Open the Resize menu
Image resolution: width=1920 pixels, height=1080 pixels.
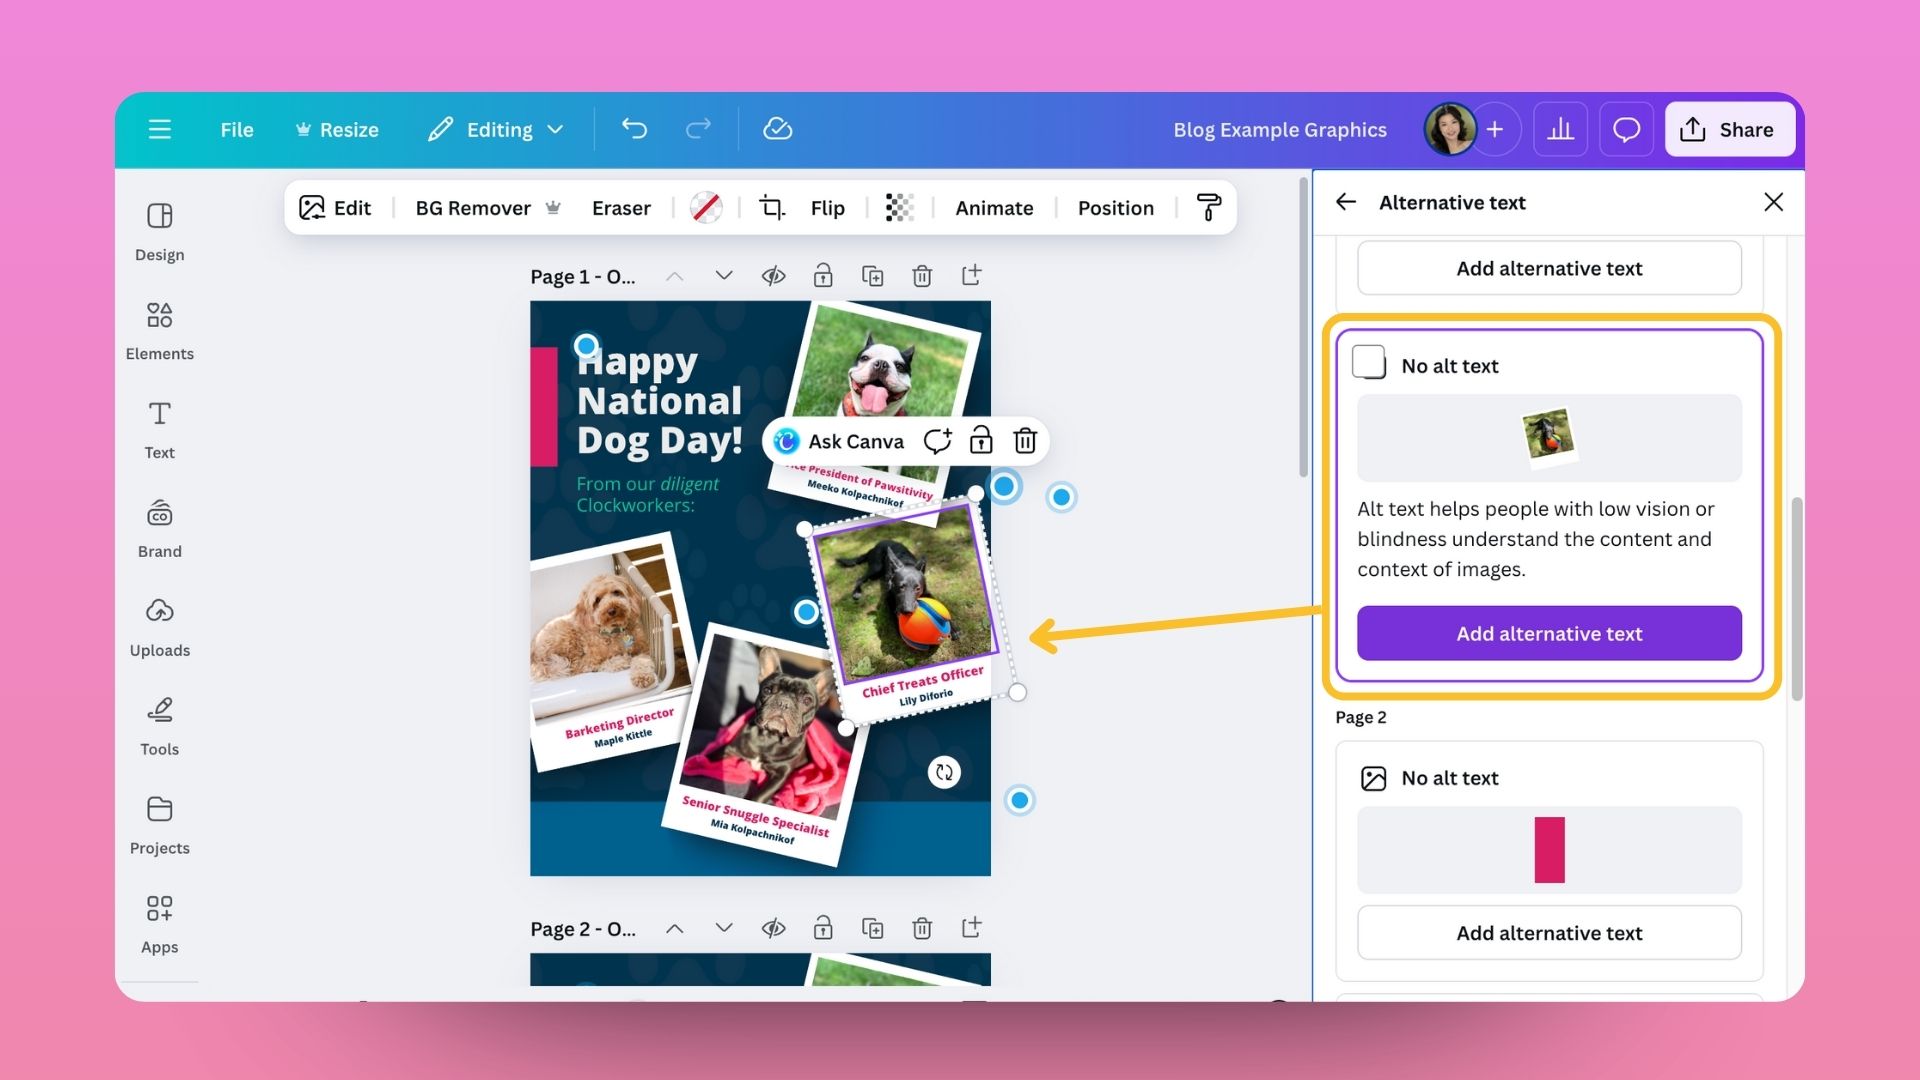(x=336, y=129)
